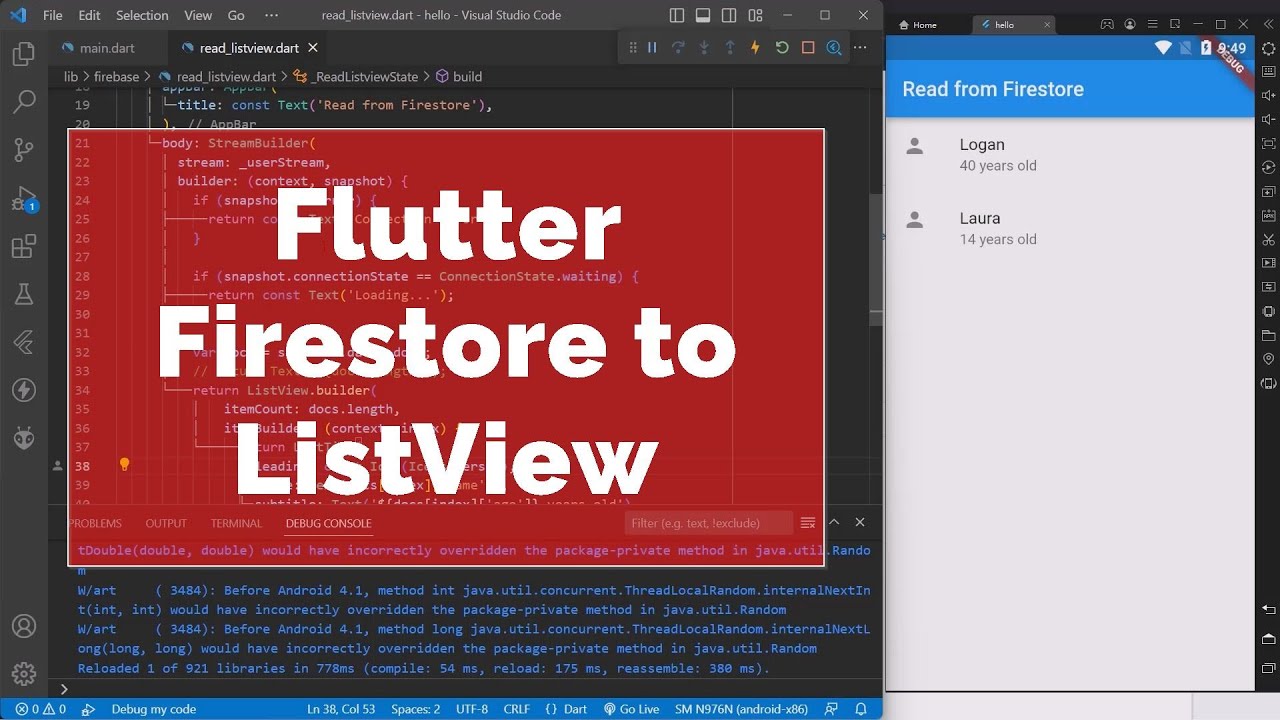Pause the debug session
The height and width of the screenshot is (720, 1280).
[x=652, y=47]
